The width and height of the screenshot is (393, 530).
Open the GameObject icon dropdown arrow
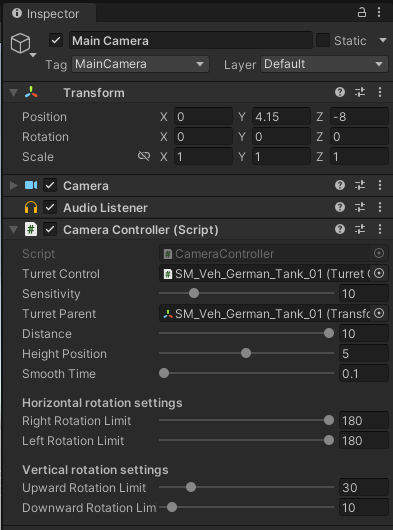(x=33, y=55)
